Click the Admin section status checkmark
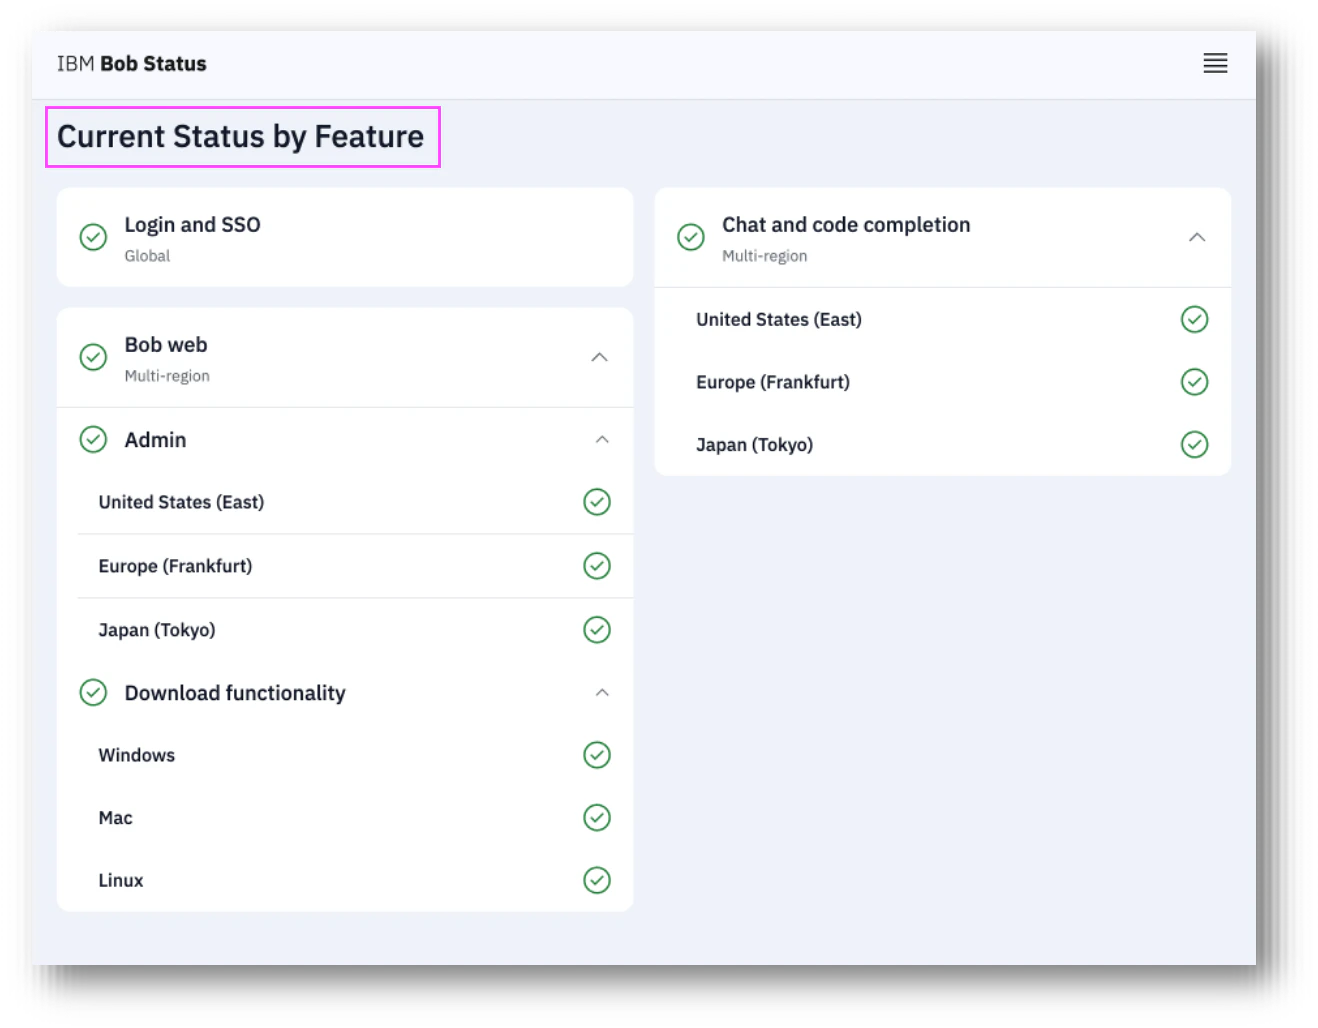The width and height of the screenshot is (1318, 1028). coord(93,439)
